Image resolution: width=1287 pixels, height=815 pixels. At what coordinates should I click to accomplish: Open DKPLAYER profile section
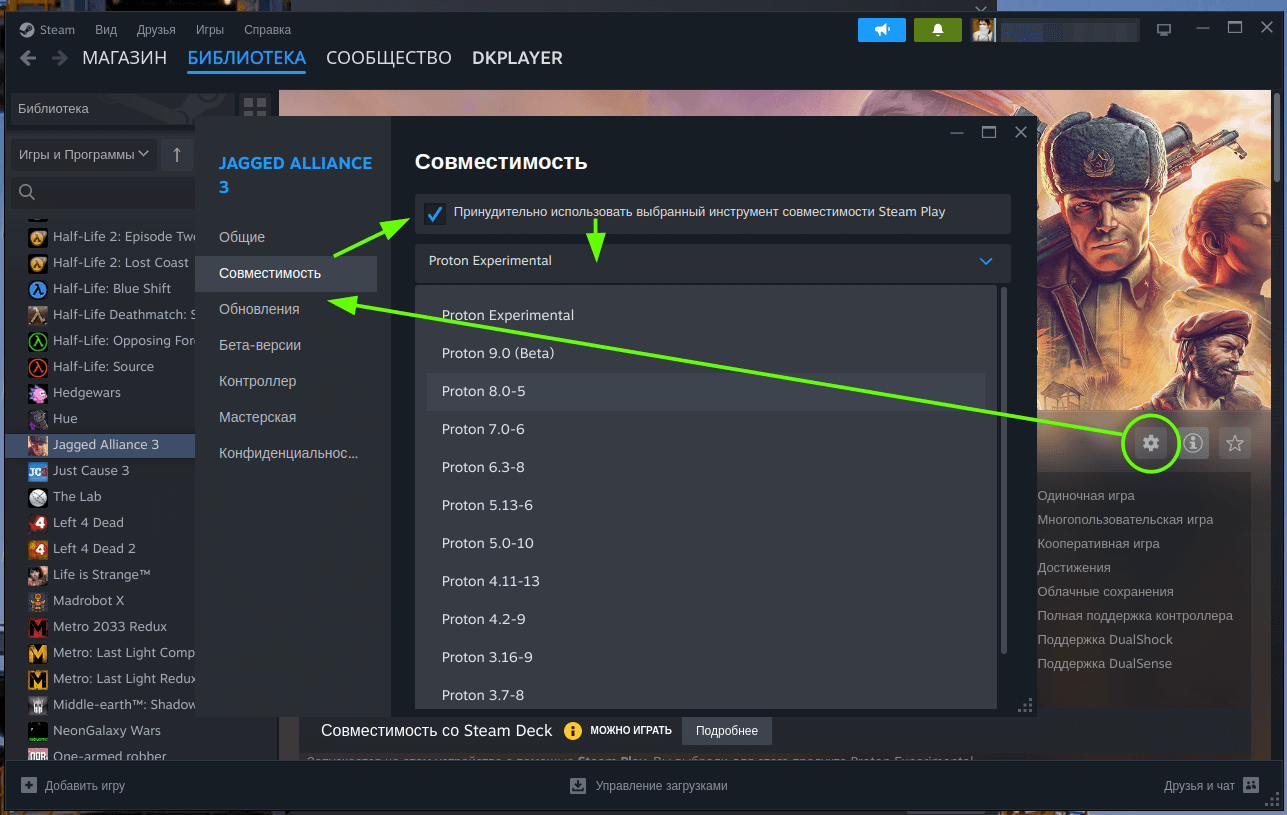click(517, 58)
